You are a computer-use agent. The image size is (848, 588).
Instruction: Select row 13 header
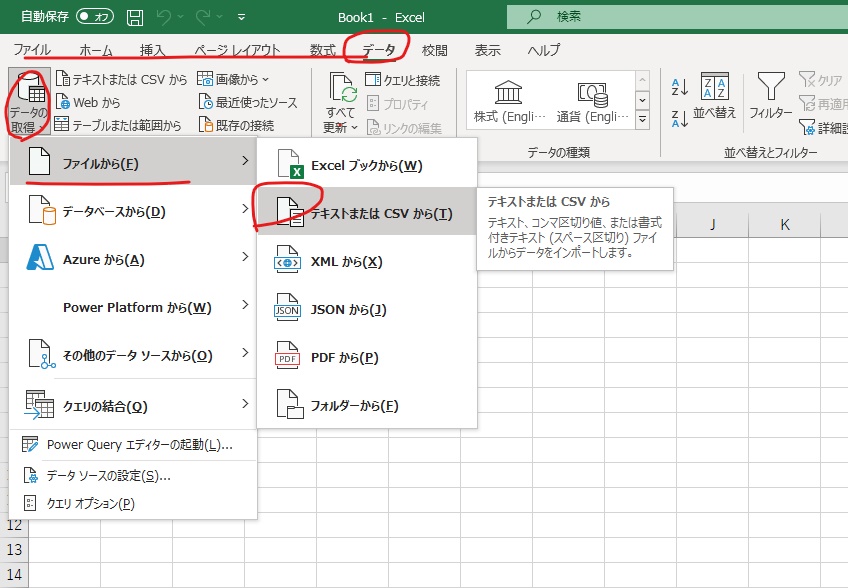[x=14, y=550]
